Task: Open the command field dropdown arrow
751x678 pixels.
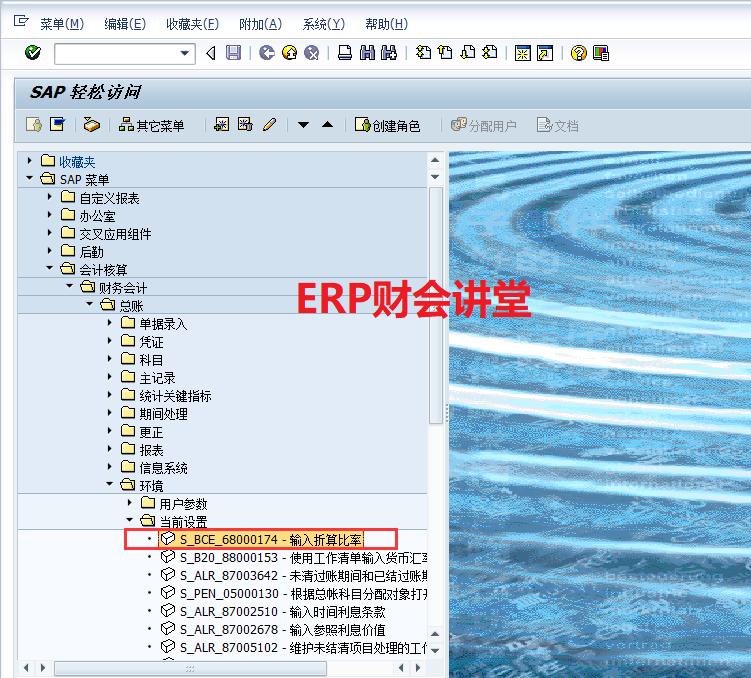Action: (185, 53)
